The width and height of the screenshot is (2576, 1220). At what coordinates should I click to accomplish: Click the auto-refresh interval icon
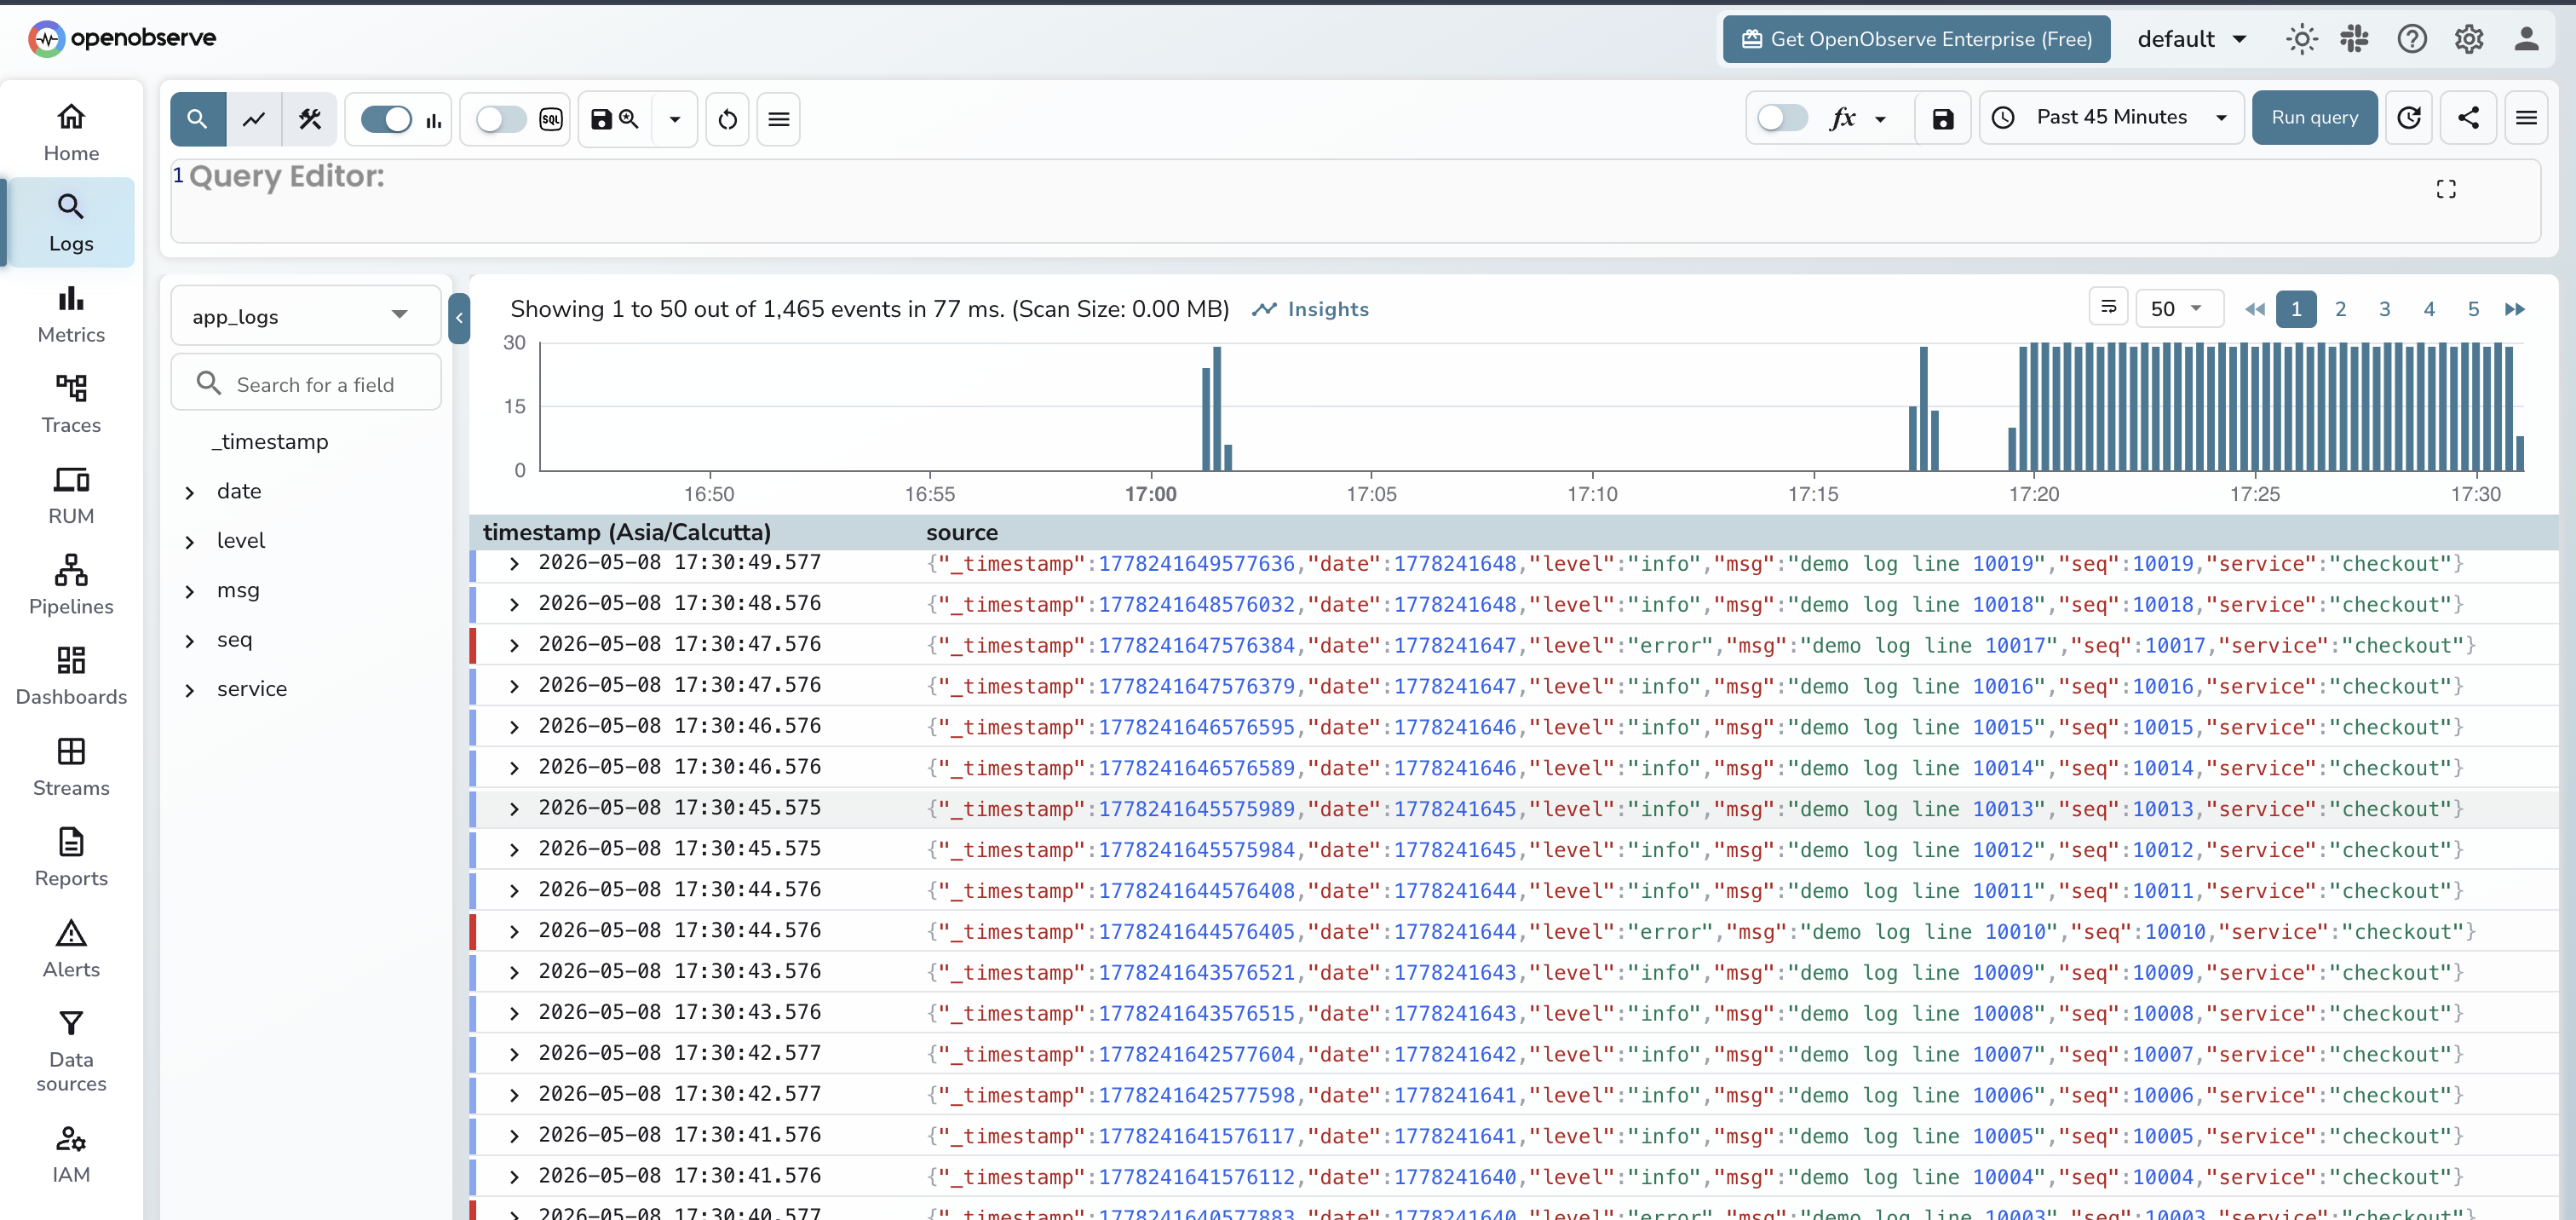click(x=2409, y=118)
